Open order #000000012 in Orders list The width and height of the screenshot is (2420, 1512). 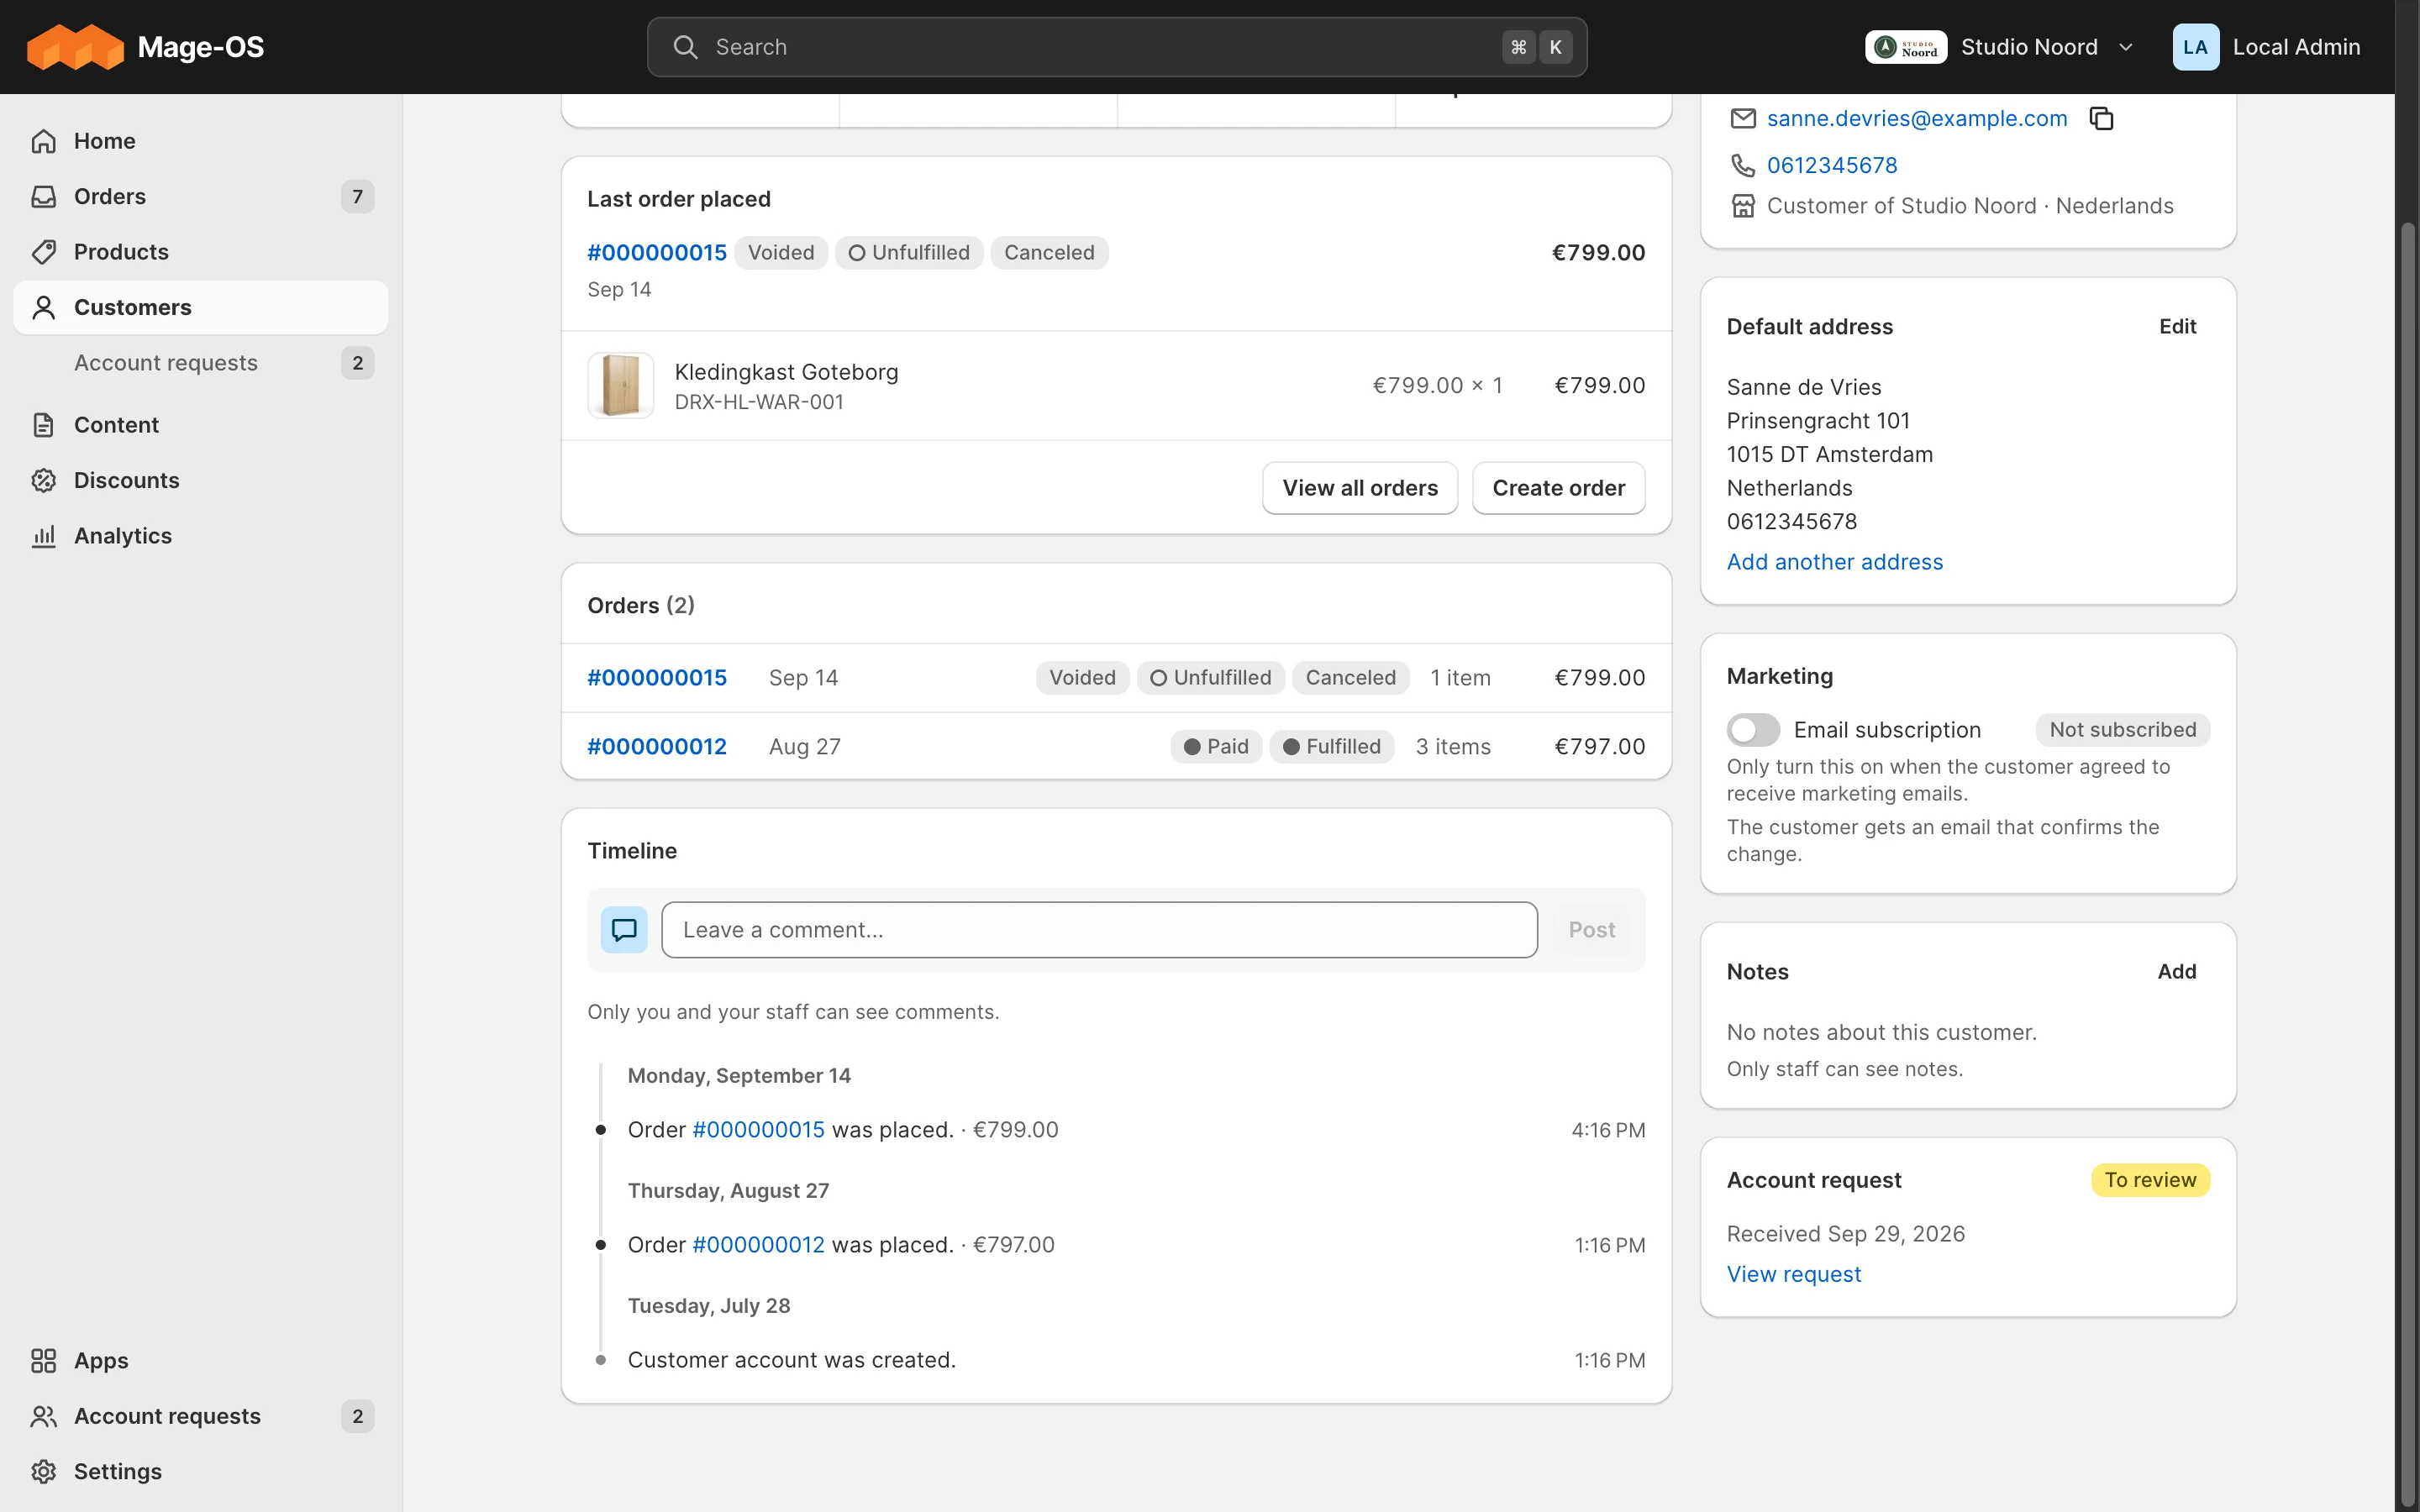point(657,747)
